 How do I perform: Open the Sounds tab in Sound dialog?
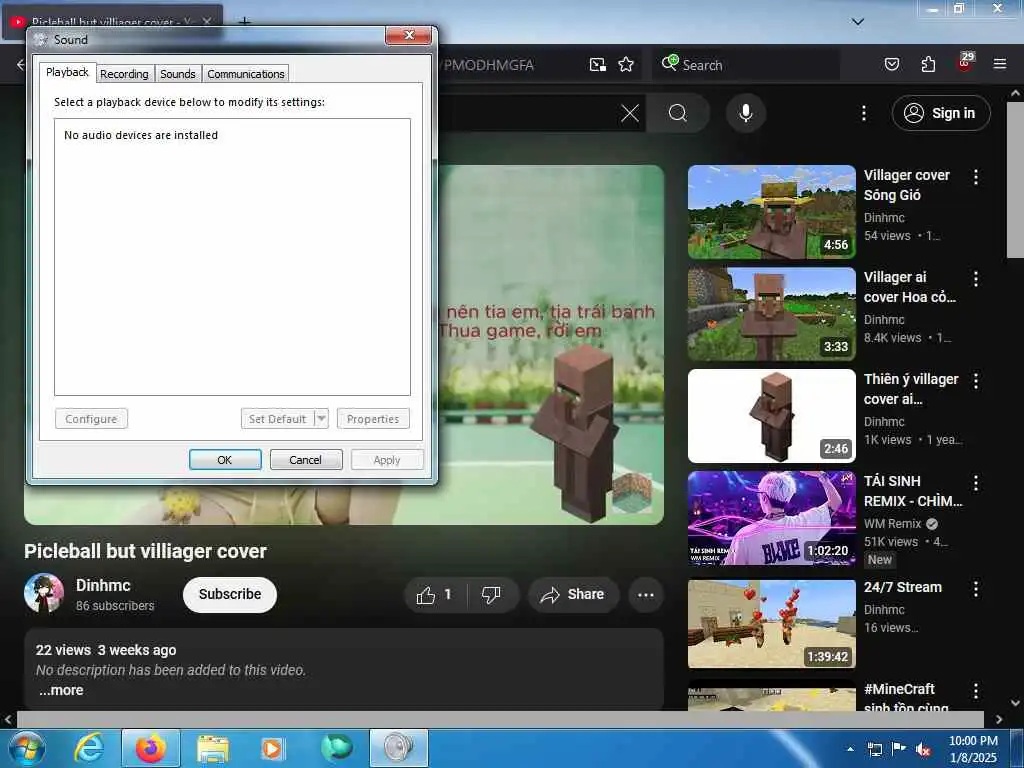point(178,74)
